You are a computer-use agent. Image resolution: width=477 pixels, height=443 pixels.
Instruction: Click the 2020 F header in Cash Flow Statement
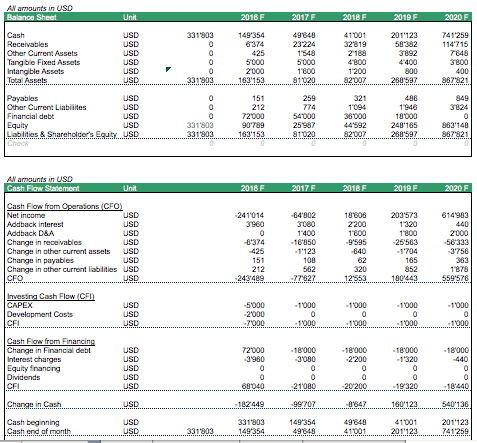(x=456, y=188)
